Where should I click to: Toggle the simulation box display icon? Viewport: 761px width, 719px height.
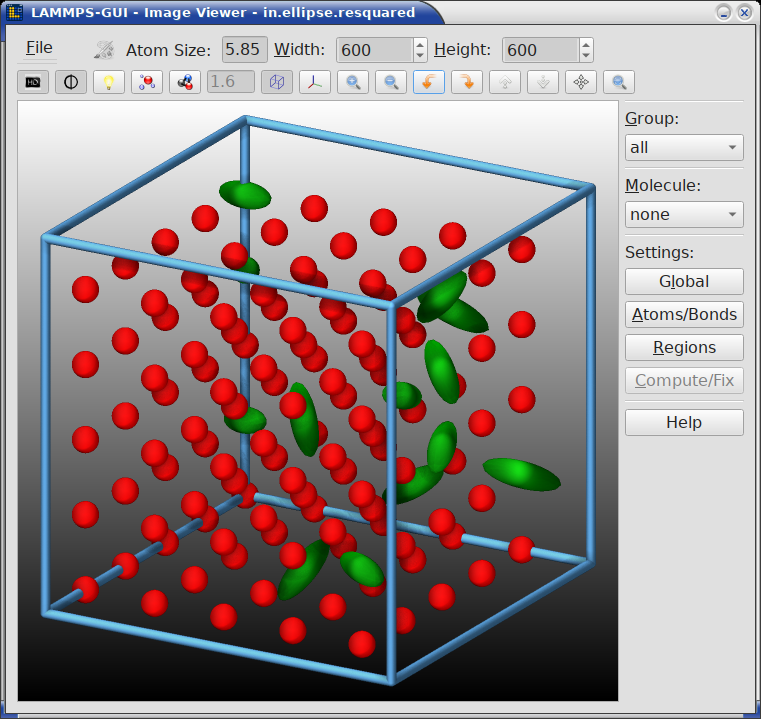(277, 82)
